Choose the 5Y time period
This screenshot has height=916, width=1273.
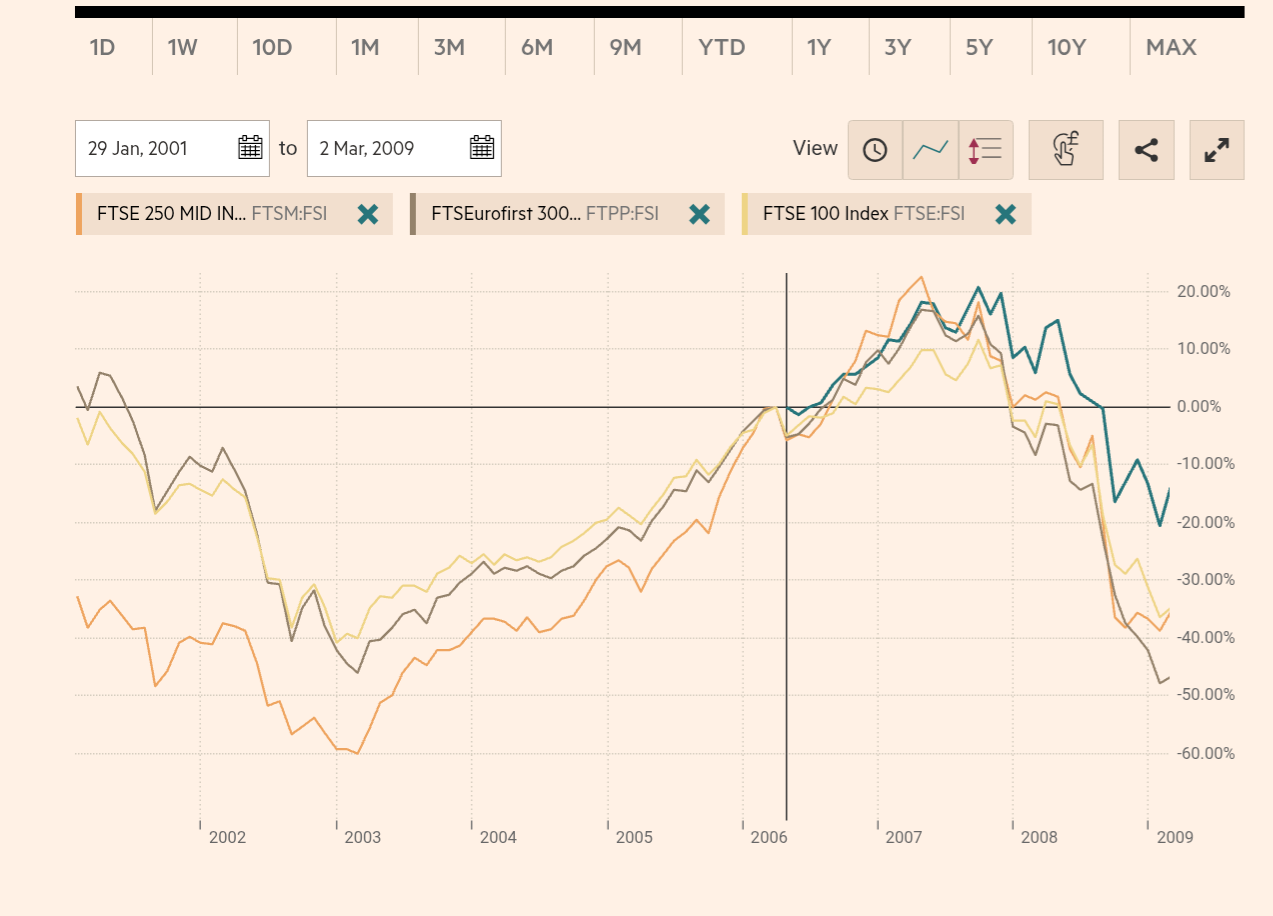click(979, 47)
